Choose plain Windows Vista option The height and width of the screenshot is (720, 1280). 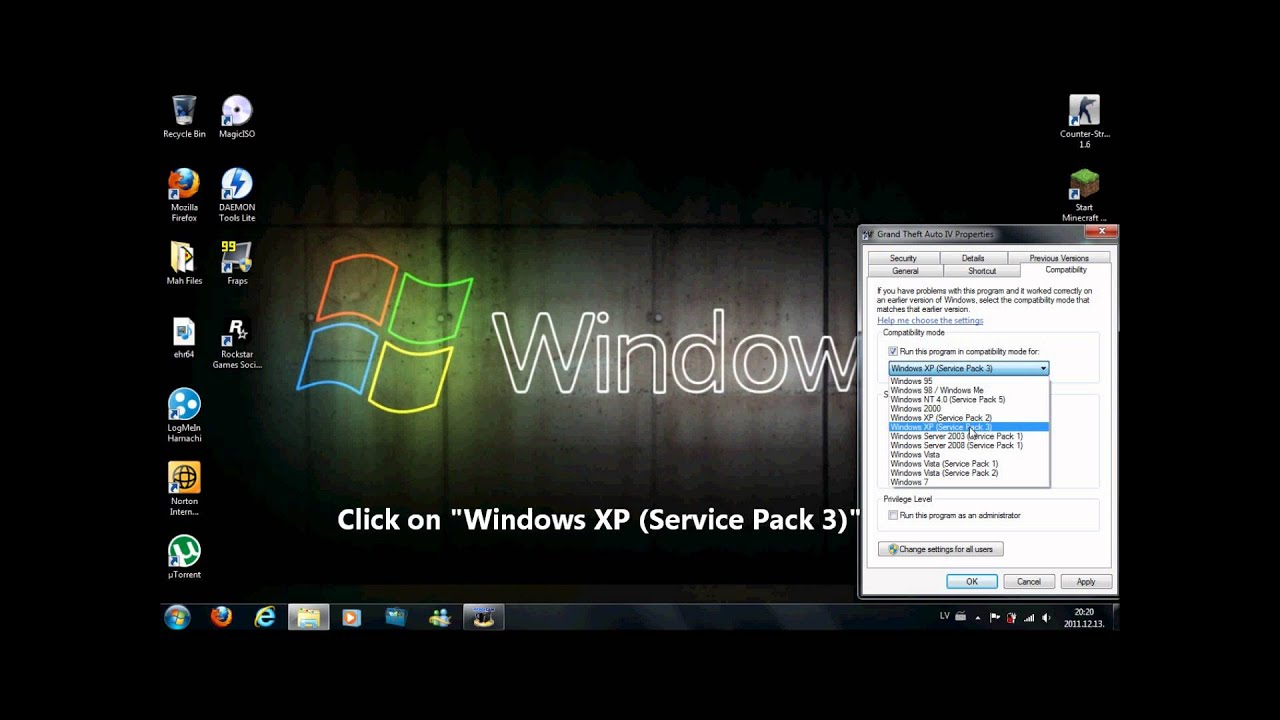click(968, 455)
